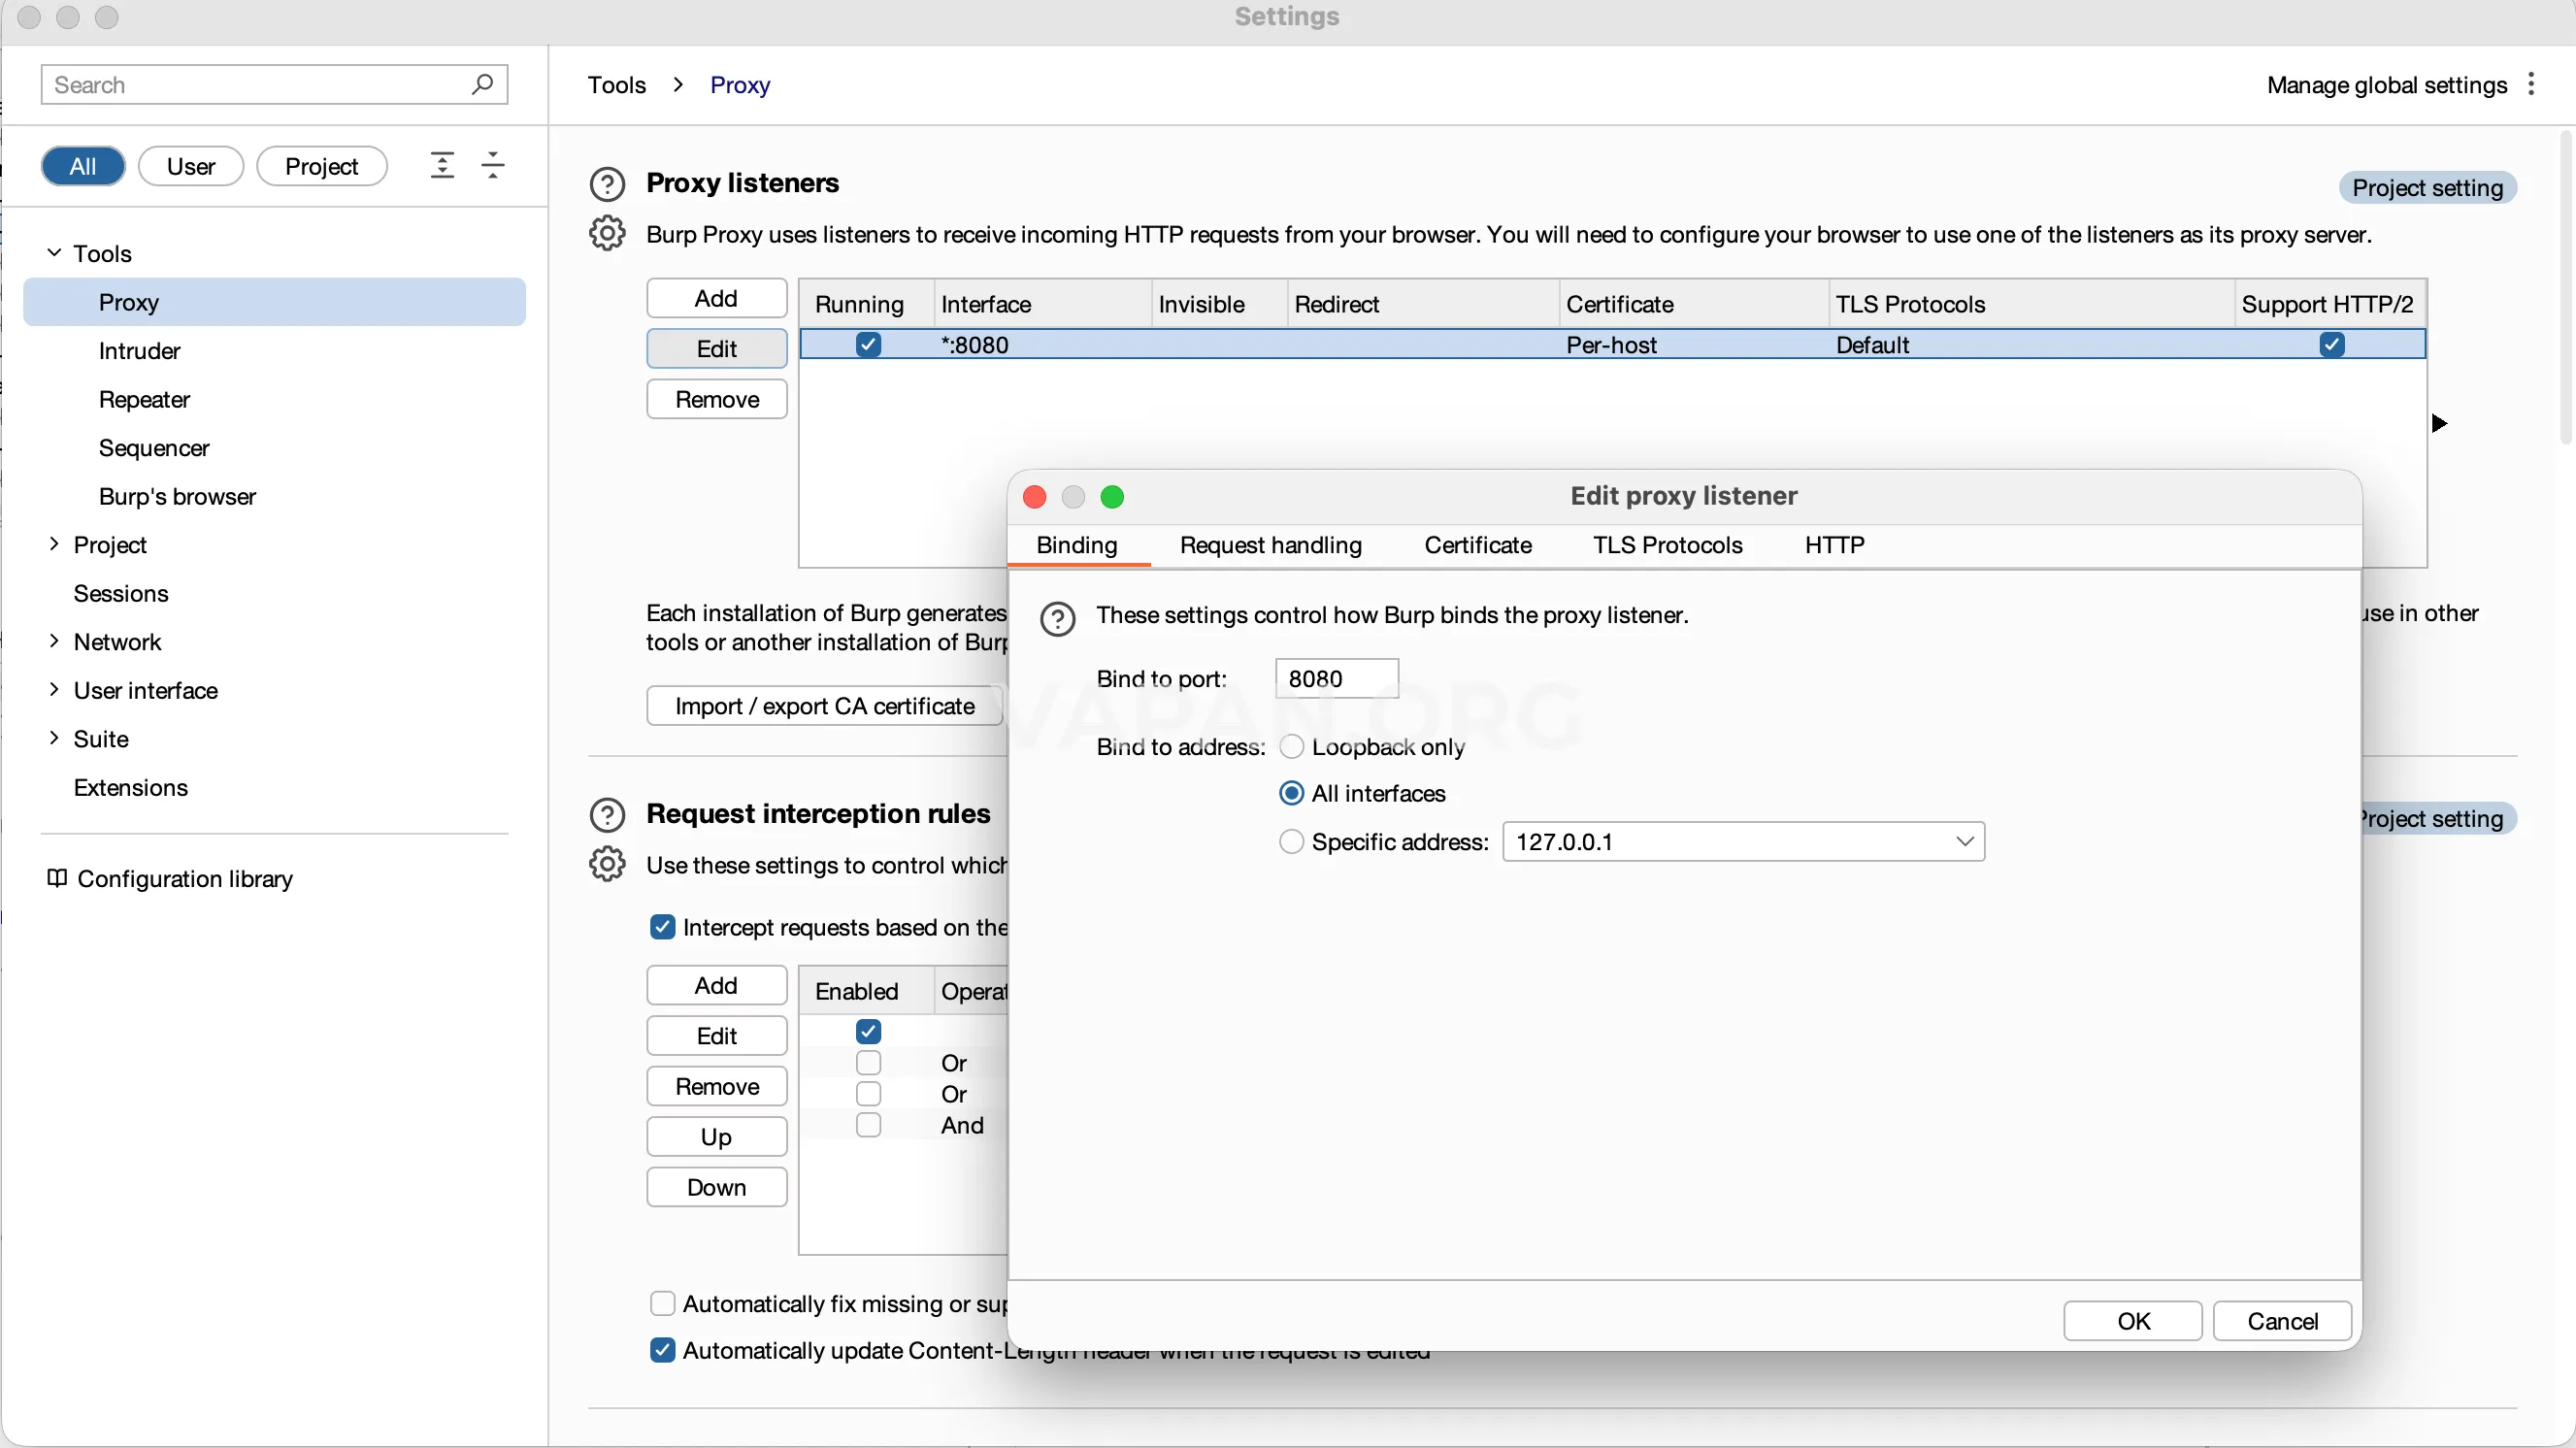Click Import / export CA certificate button
2576x1448 pixels.
pyautogui.click(x=824, y=706)
